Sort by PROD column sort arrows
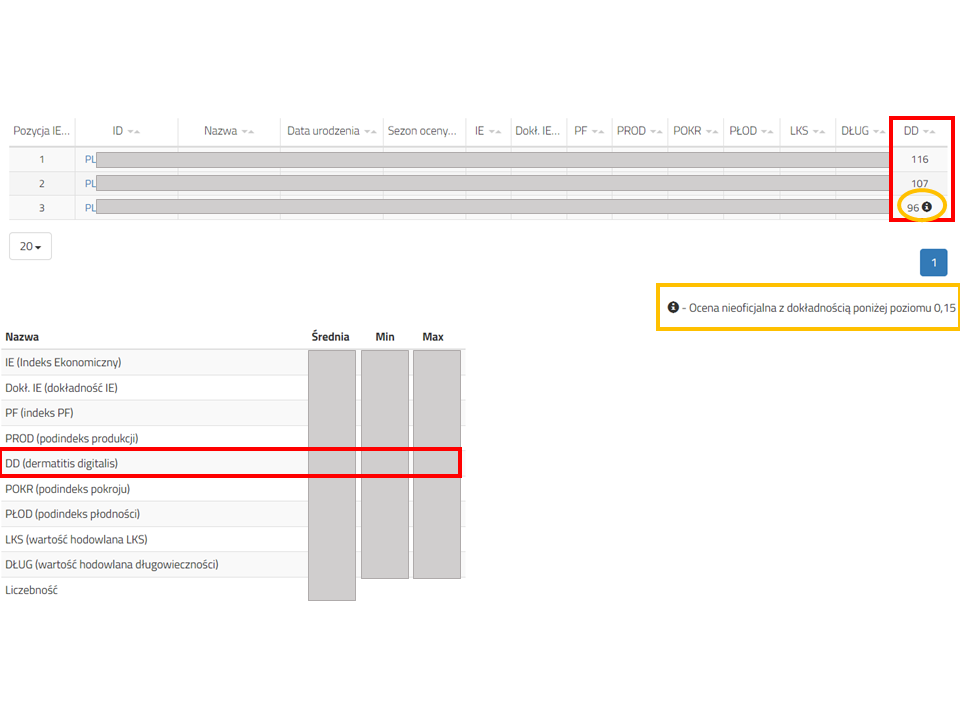The height and width of the screenshot is (720, 960). coord(656,132)
